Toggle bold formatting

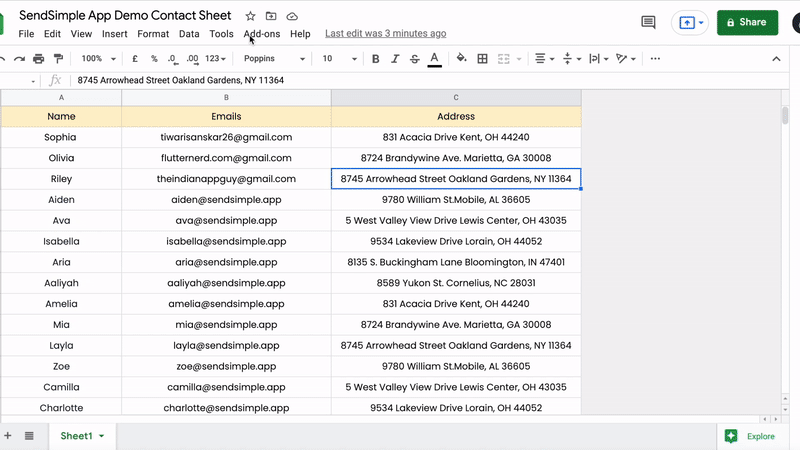pos(376,59)
